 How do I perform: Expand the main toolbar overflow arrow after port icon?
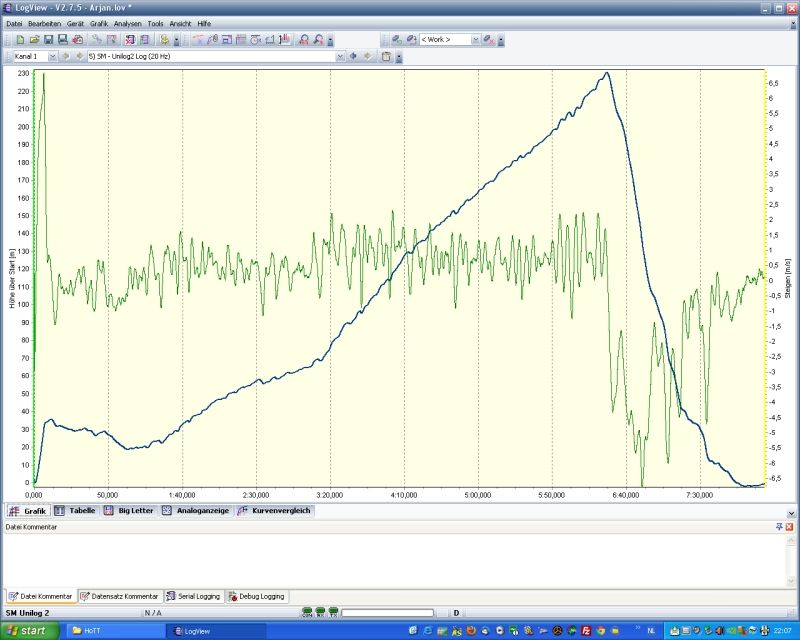coord(177,41)
